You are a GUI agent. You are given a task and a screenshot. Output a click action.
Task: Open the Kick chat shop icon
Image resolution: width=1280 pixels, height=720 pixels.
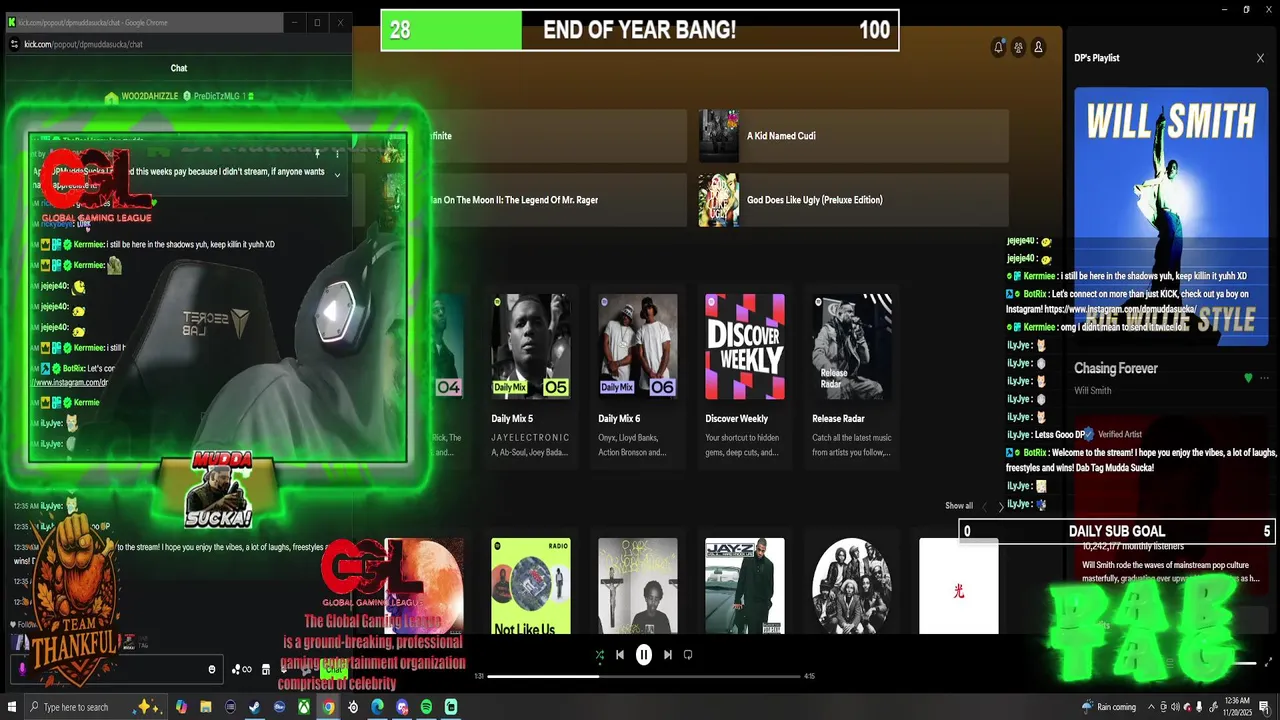coord(266,669)
